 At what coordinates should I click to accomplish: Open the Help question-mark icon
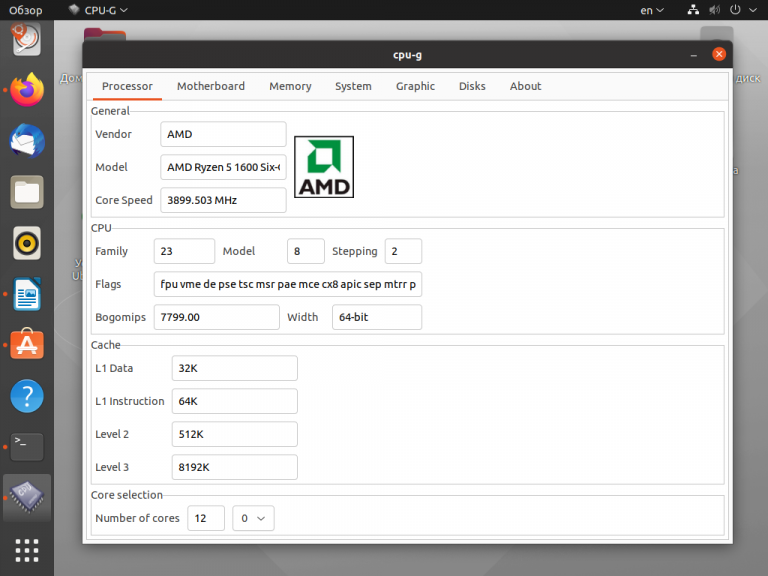tap(27, 396)
